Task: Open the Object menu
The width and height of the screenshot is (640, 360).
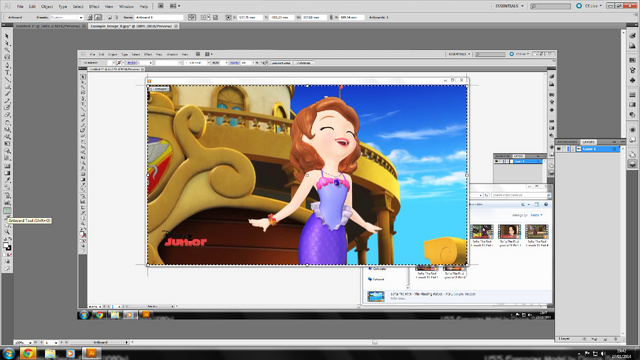Action: click(x=47, y=7)
